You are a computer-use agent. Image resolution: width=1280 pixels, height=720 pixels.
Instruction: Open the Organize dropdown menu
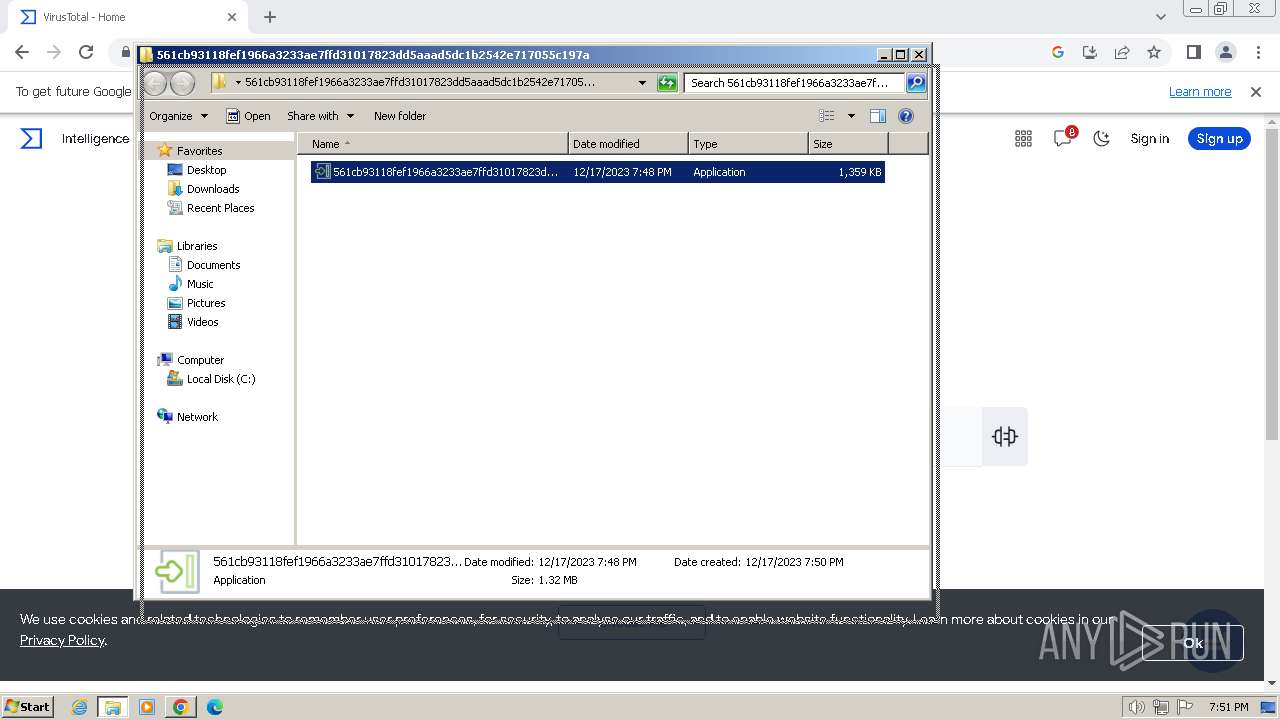click(x=179, y=116)
